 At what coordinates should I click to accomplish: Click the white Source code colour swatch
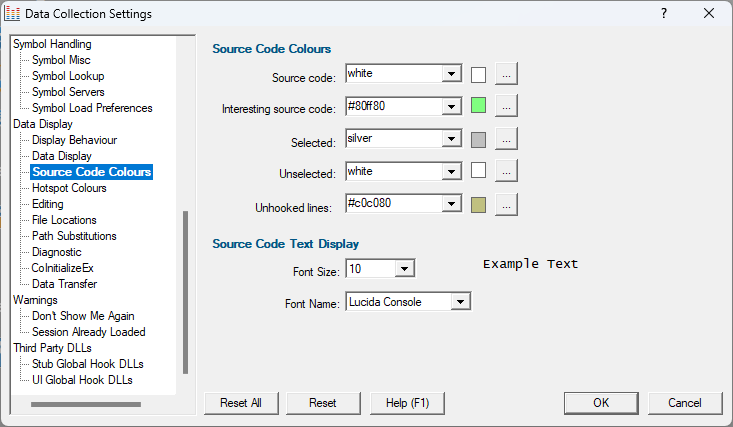point(478,75)
